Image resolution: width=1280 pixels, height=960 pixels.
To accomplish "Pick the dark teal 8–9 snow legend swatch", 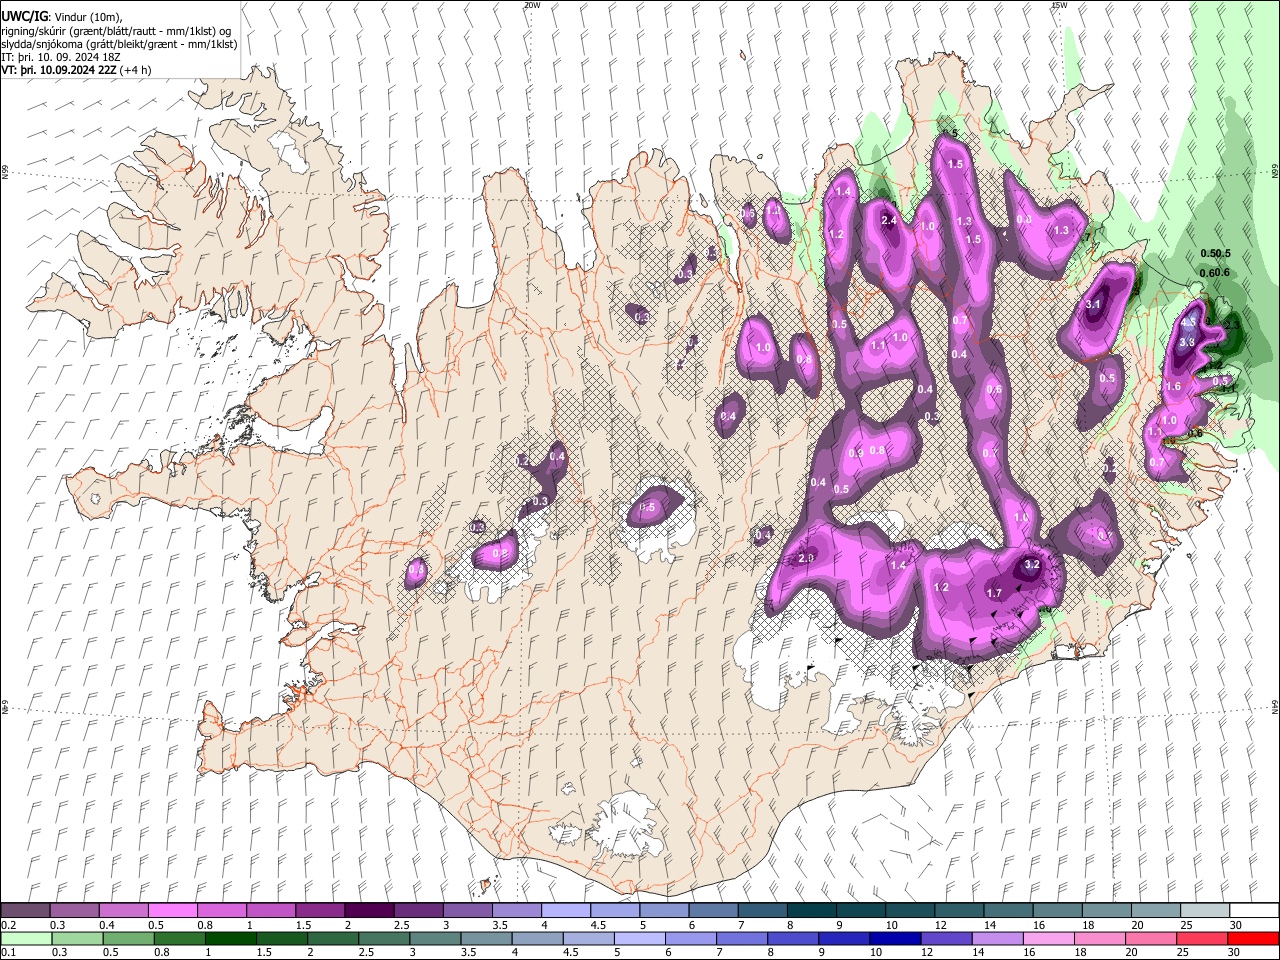I will click(x=811, y=911).
